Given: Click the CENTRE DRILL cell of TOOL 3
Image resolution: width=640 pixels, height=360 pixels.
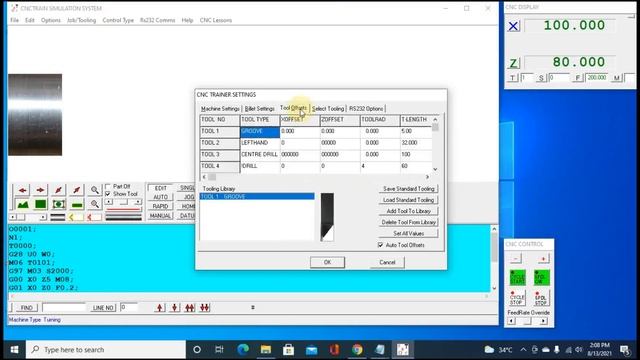Looking at the screenshot, I should pyautogui.click(x=260, y=155).
